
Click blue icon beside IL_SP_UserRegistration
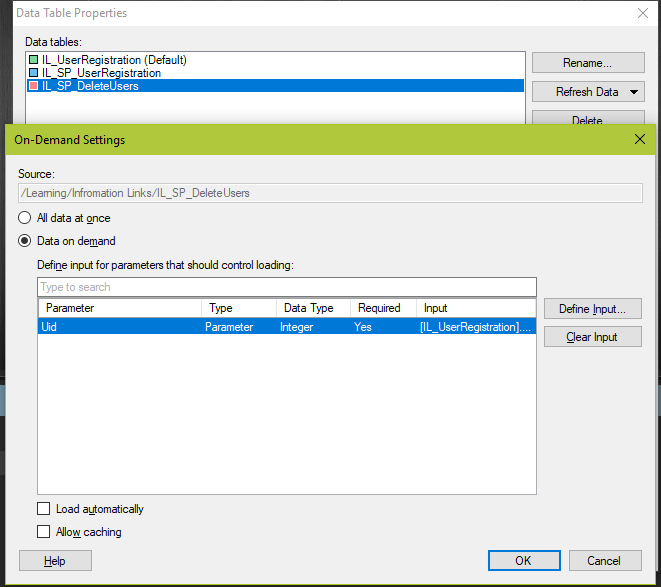pos(34,73)
